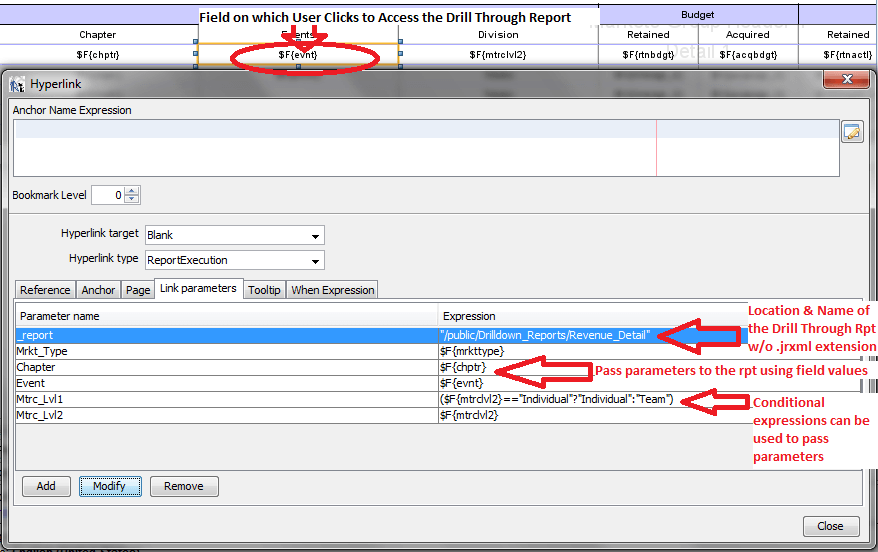Screen dimensions: 878x552
Task: Switch to the Tooltip tab
Action: [265, 290]
